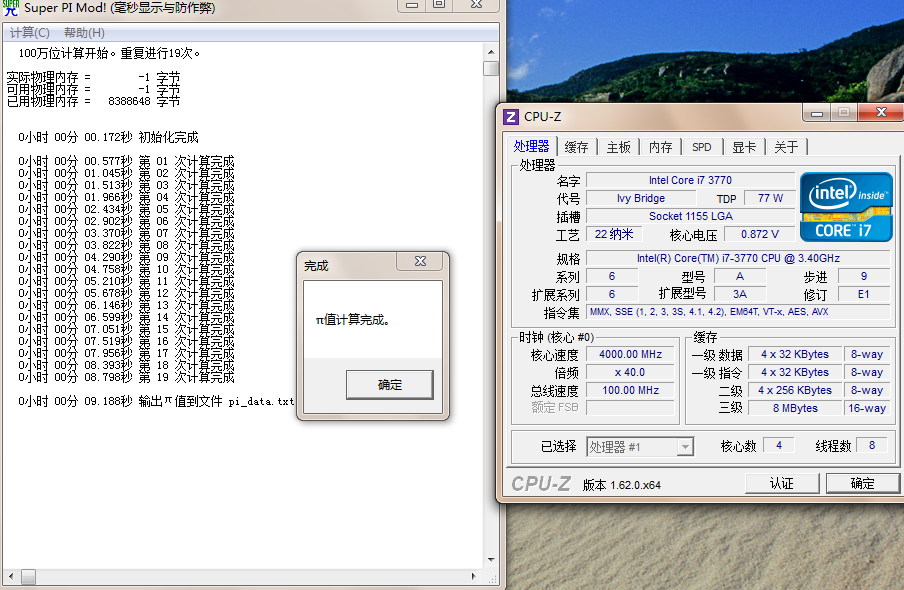Click the processor name field Intel Core i7 3770
This screenshot has width=904, height=590.
tap(690, 181)
